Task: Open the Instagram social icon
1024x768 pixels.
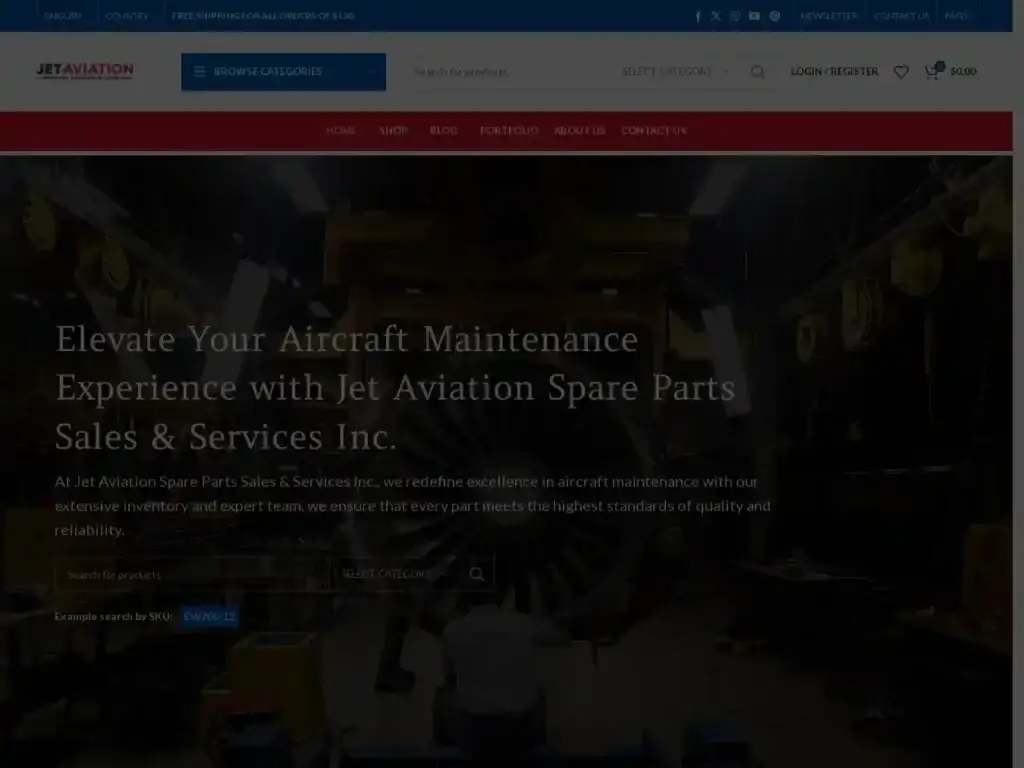Action: click(735, 15)
